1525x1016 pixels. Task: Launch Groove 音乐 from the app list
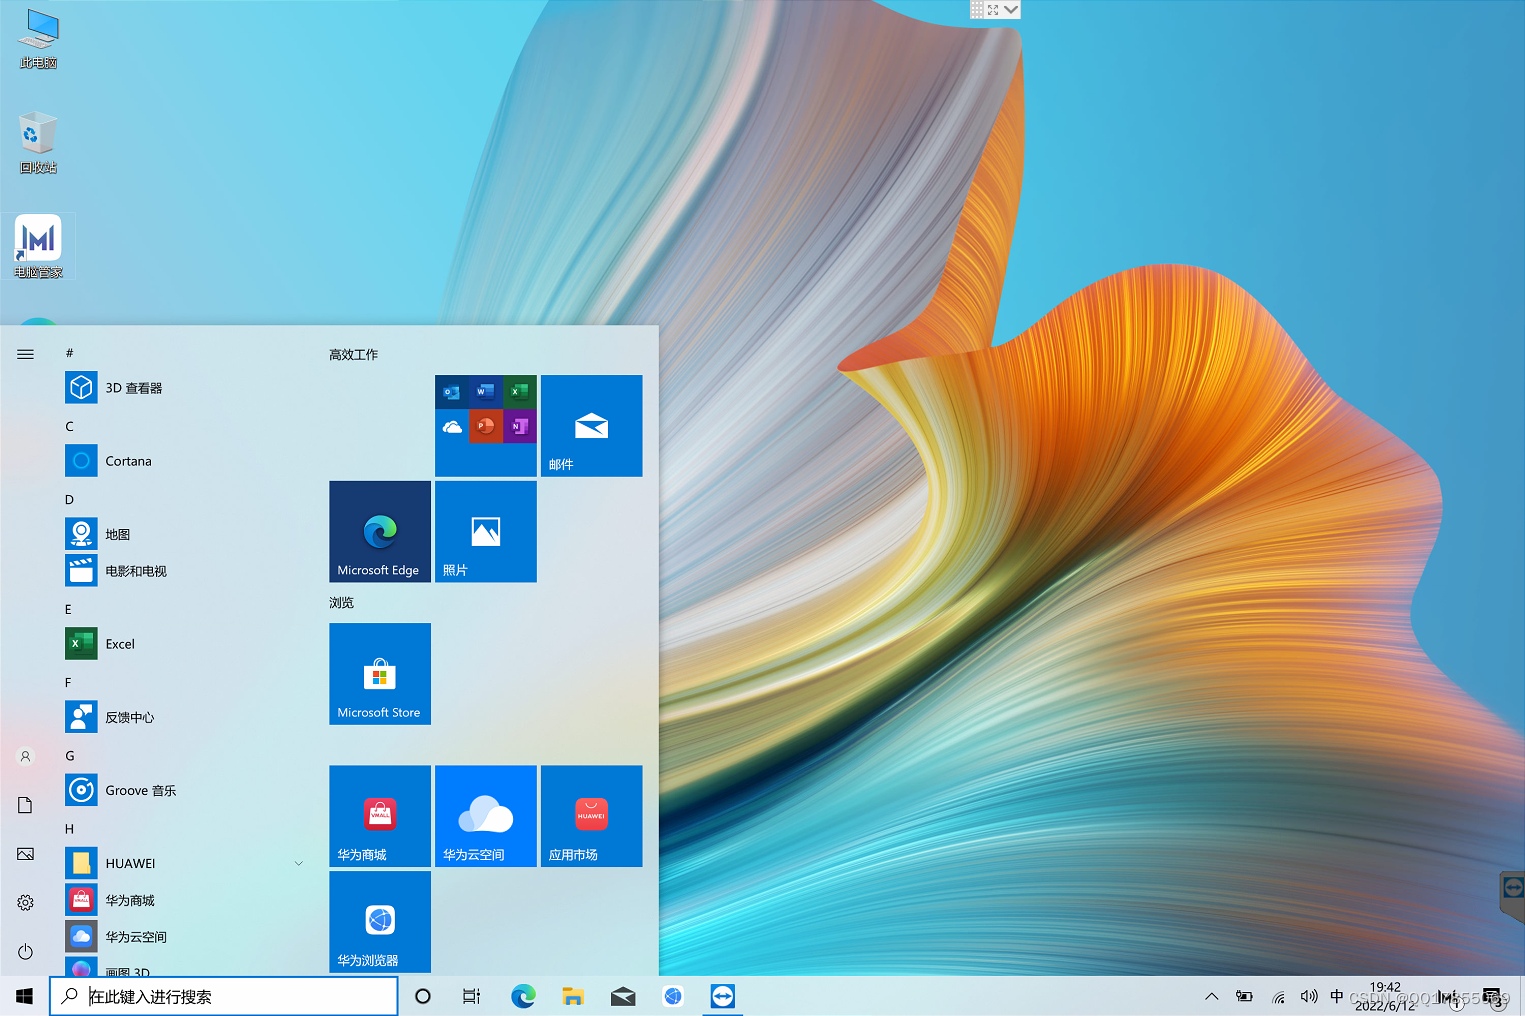(185, 790)
